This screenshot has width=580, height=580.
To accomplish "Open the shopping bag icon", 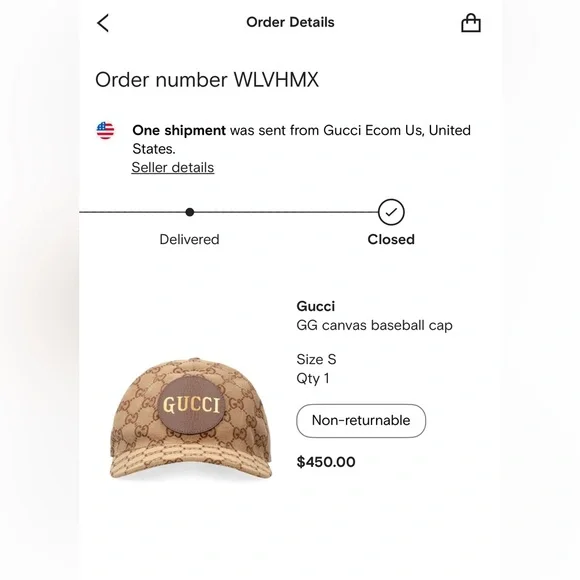I will (x=471, y=23).
